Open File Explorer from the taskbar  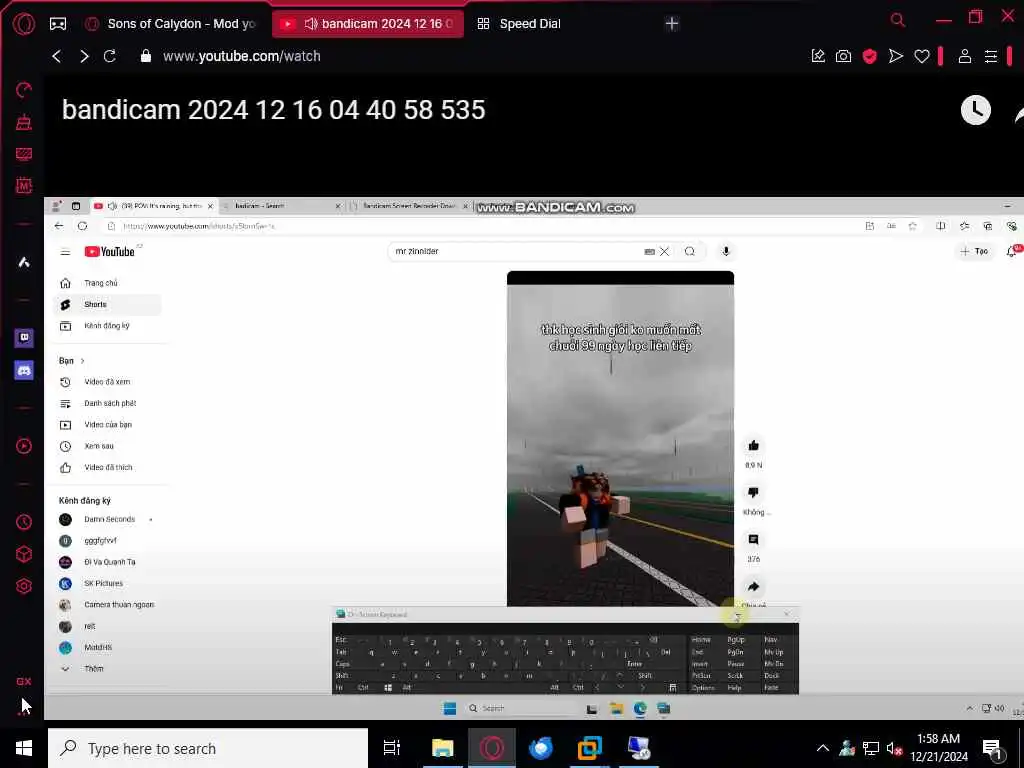[442, 748]
